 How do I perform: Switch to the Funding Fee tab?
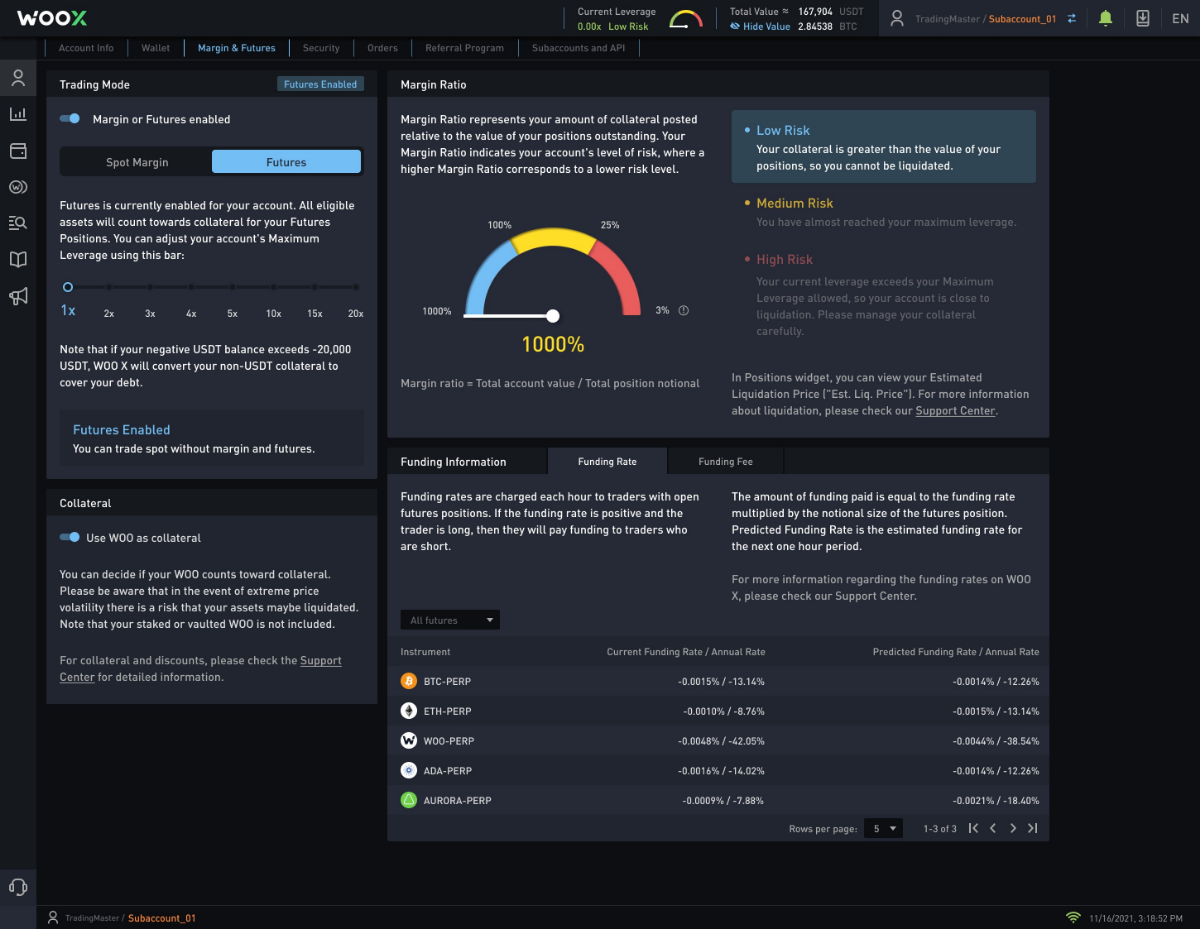[725, 461]
